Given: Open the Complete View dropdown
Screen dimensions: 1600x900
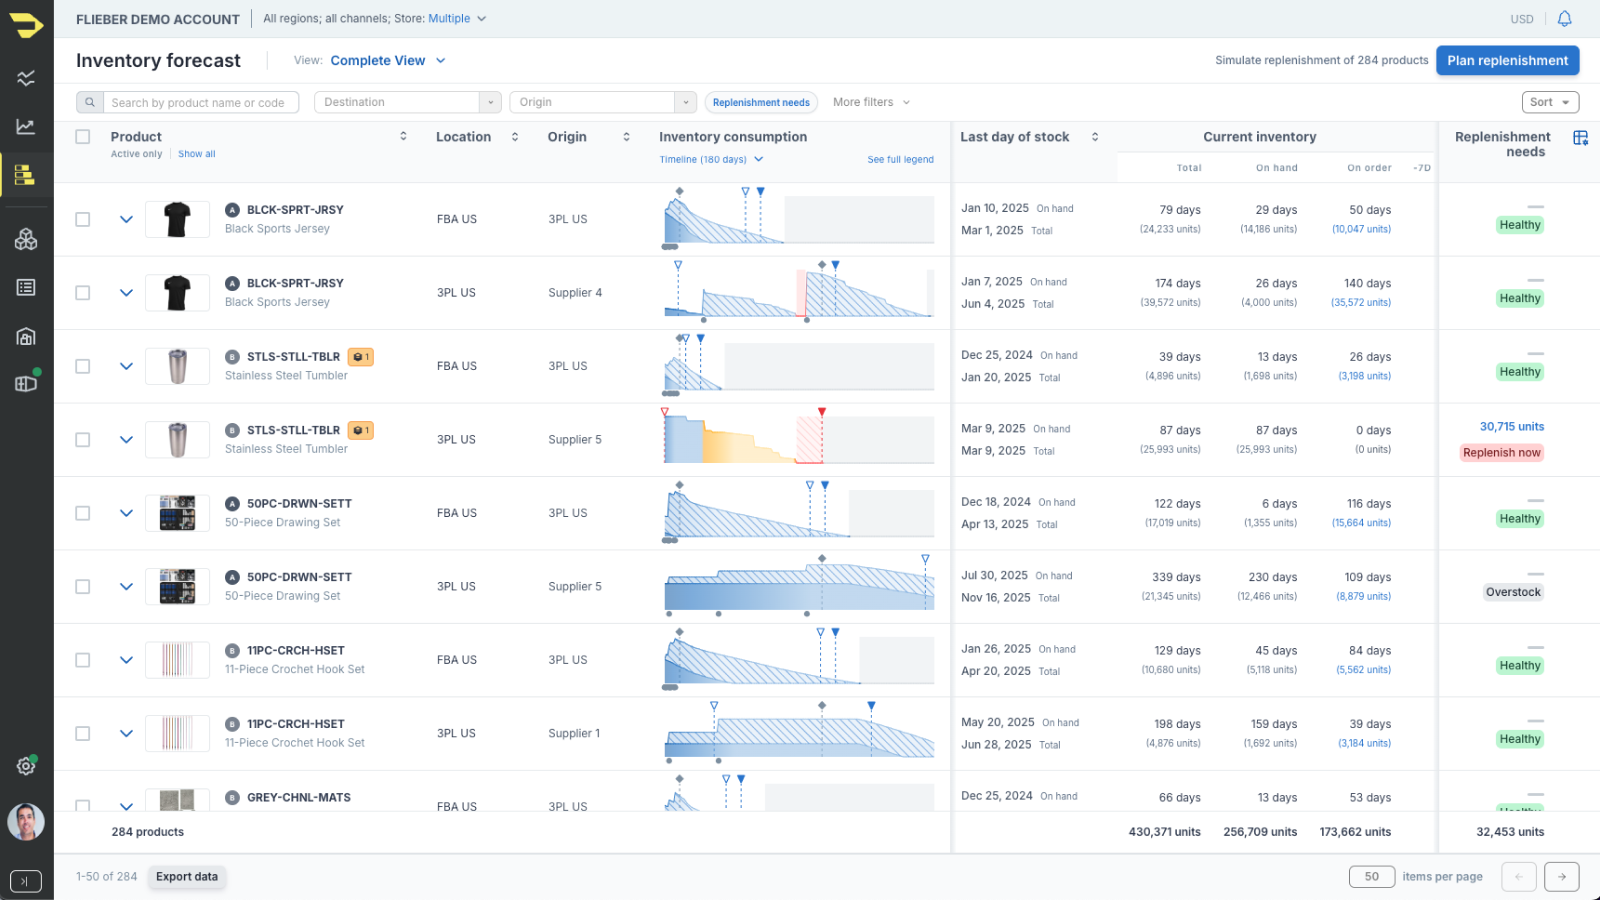Looking at the screenshot, I should 388,61.
